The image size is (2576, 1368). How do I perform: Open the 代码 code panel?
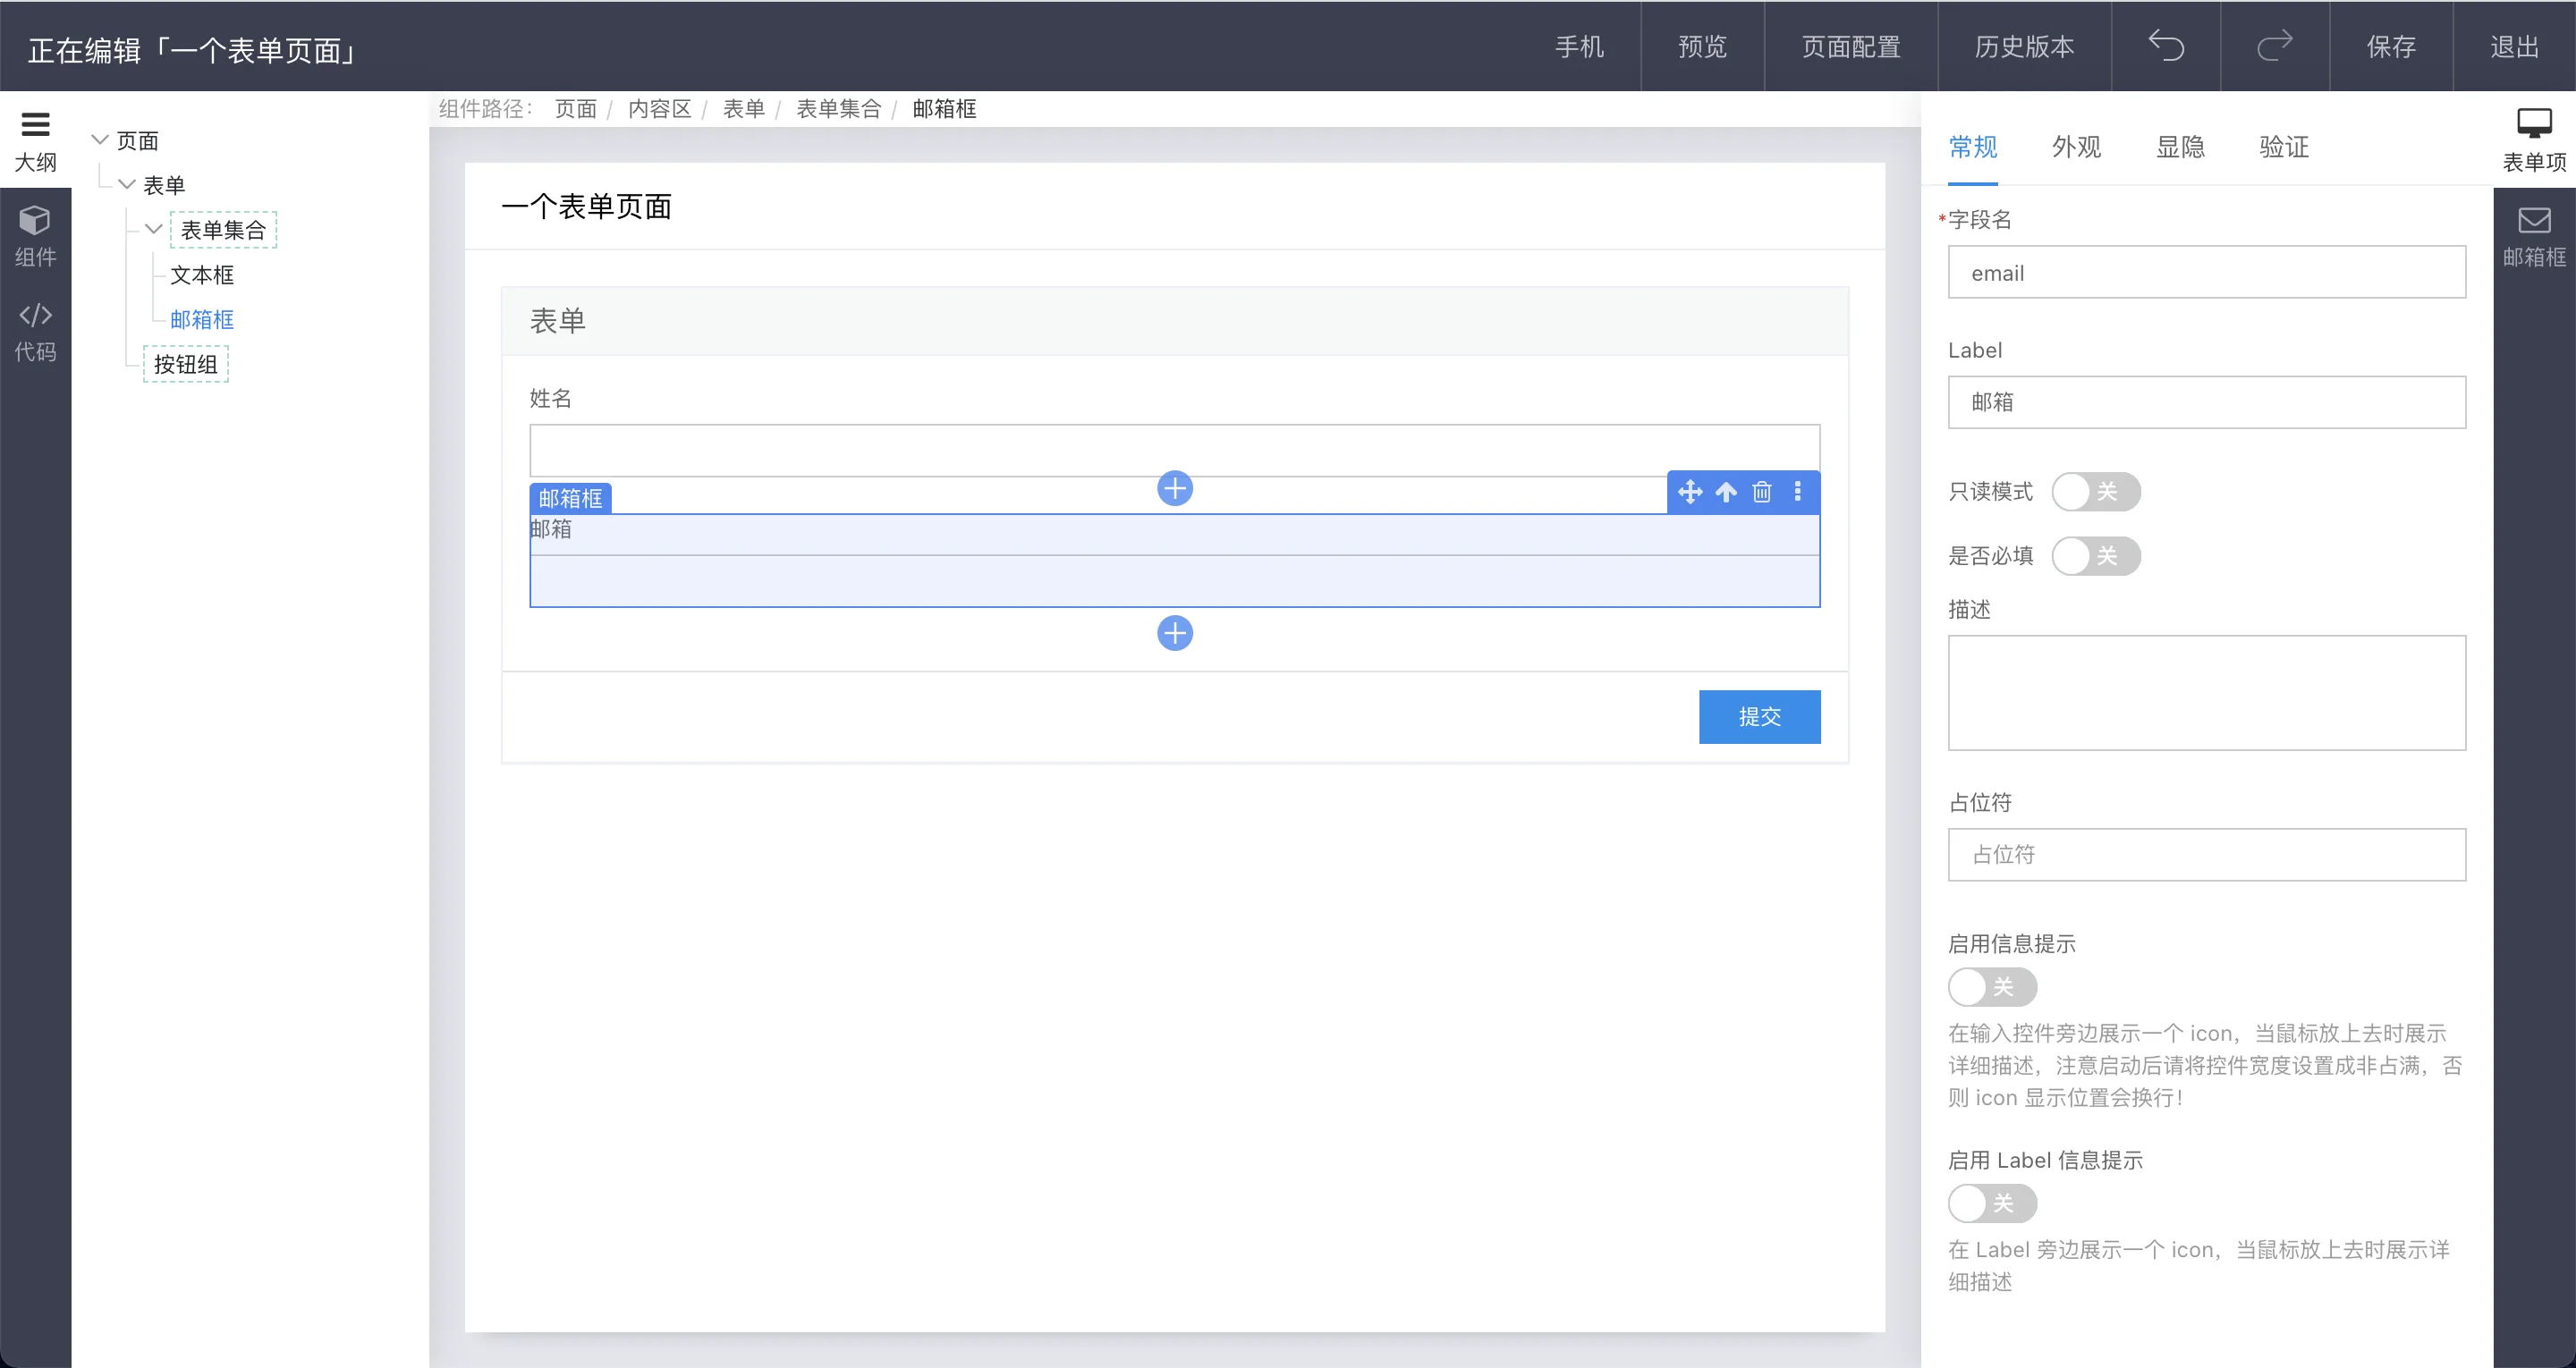[x=35, y=331]
